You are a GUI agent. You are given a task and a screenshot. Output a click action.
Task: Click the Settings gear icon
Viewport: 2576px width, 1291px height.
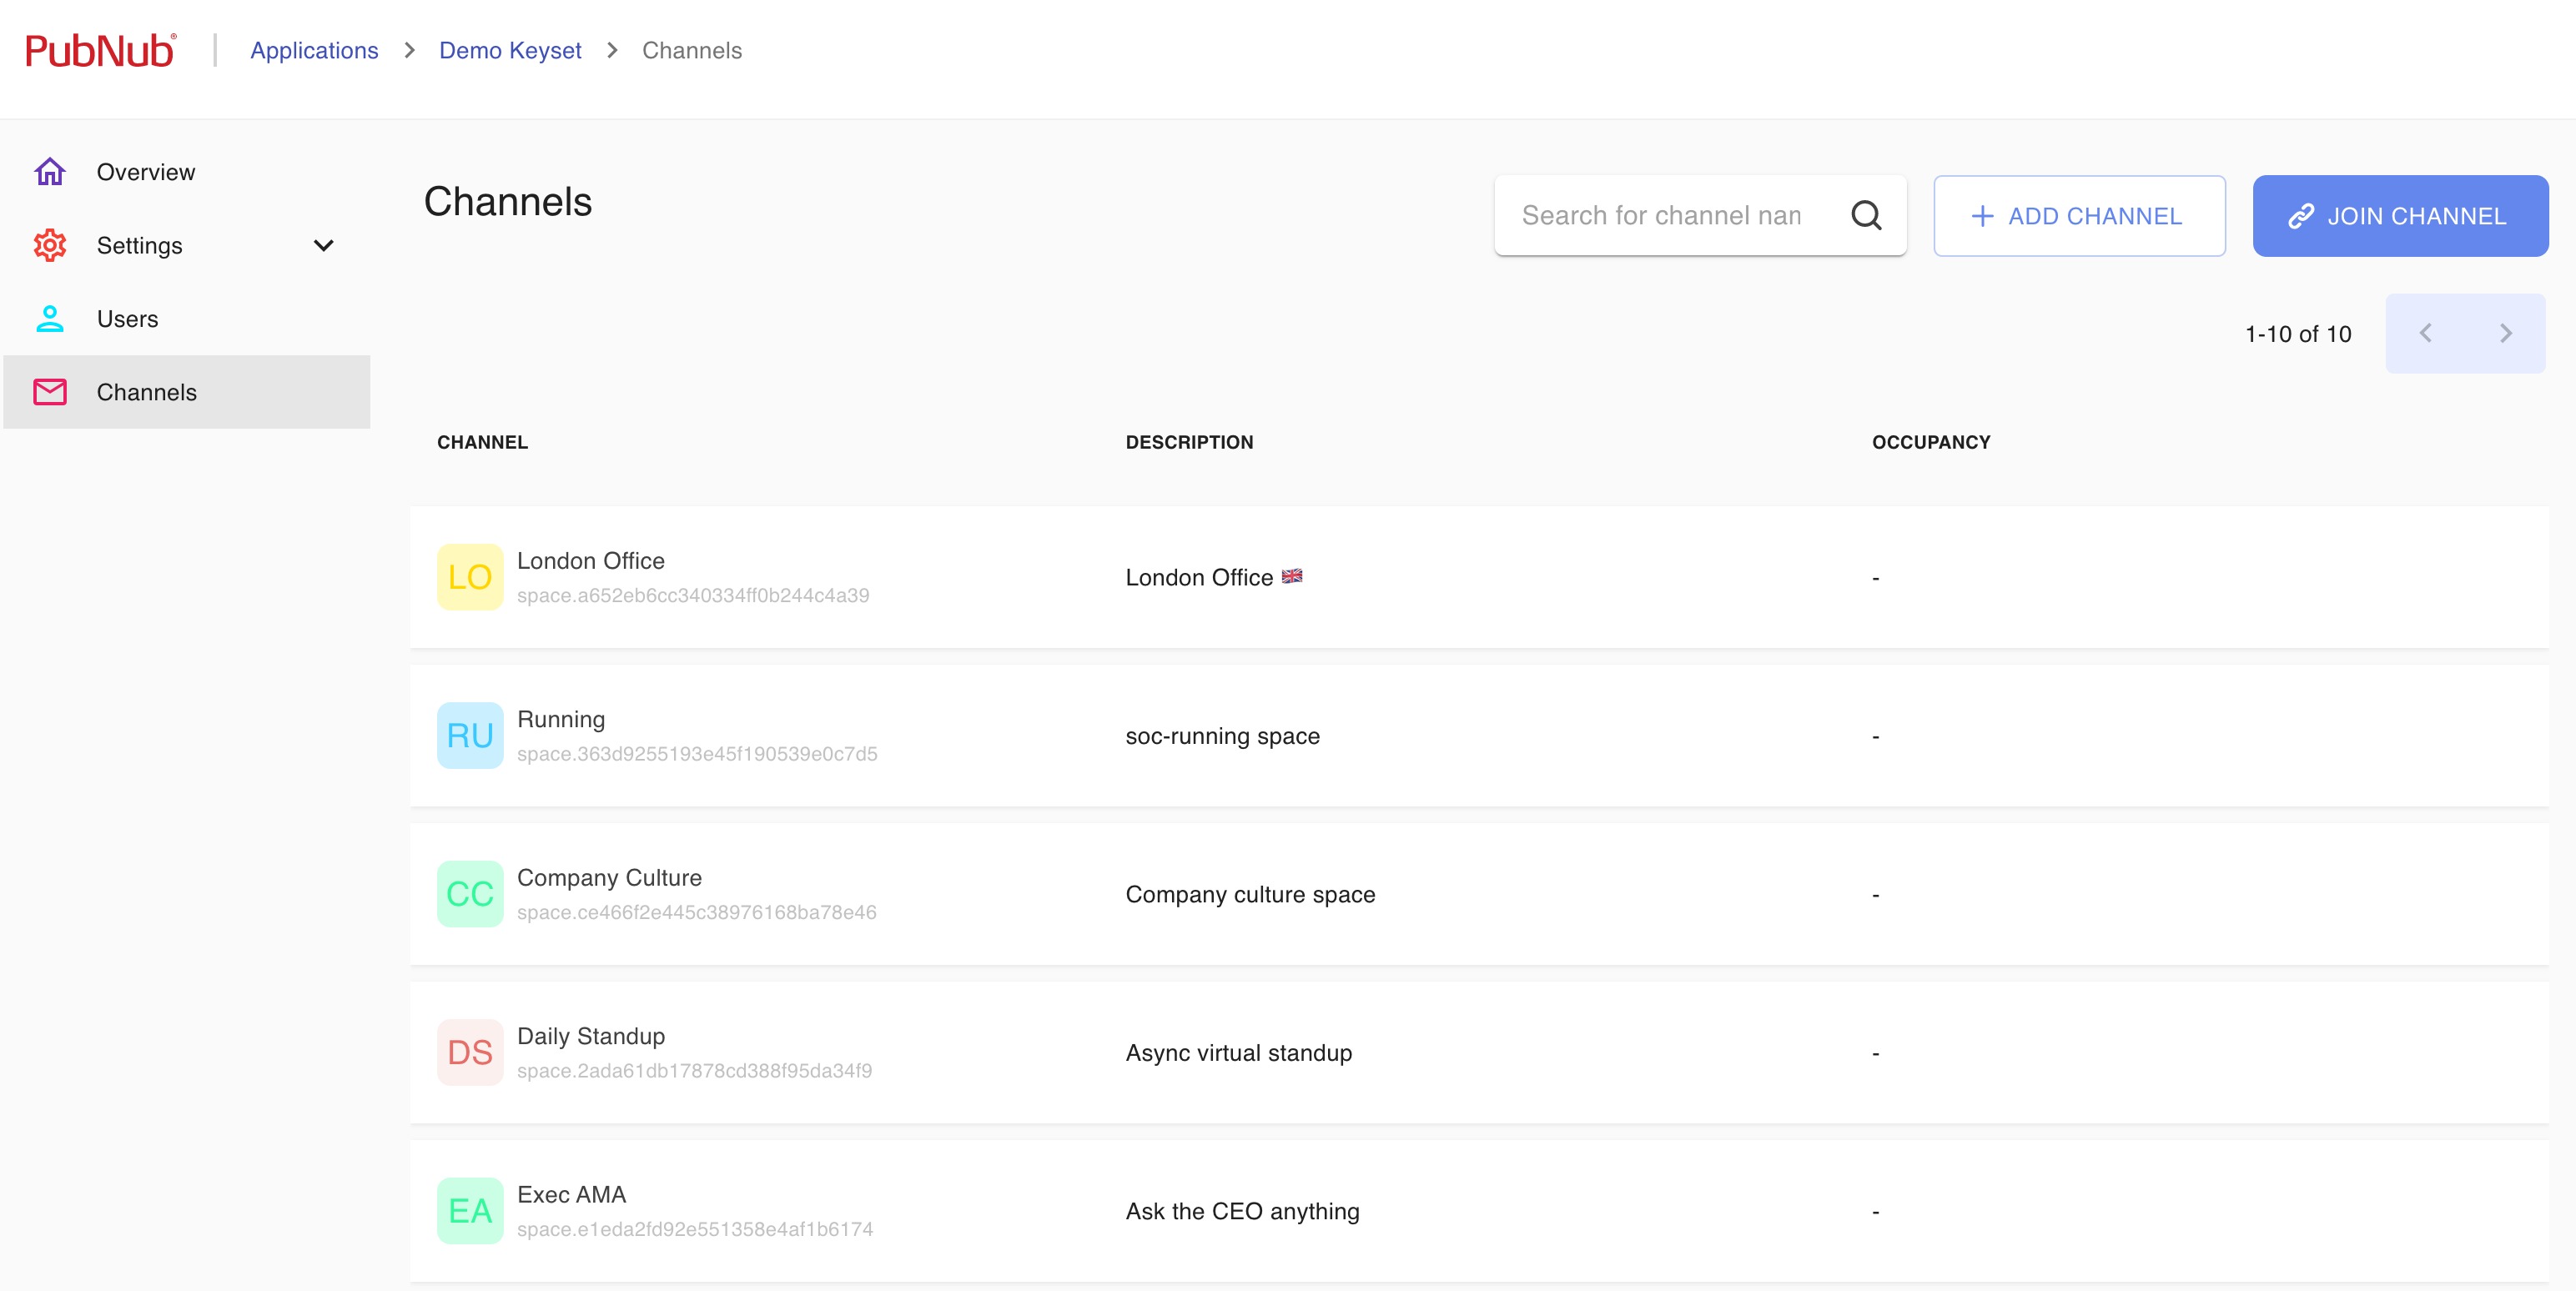tap(50, 245)
